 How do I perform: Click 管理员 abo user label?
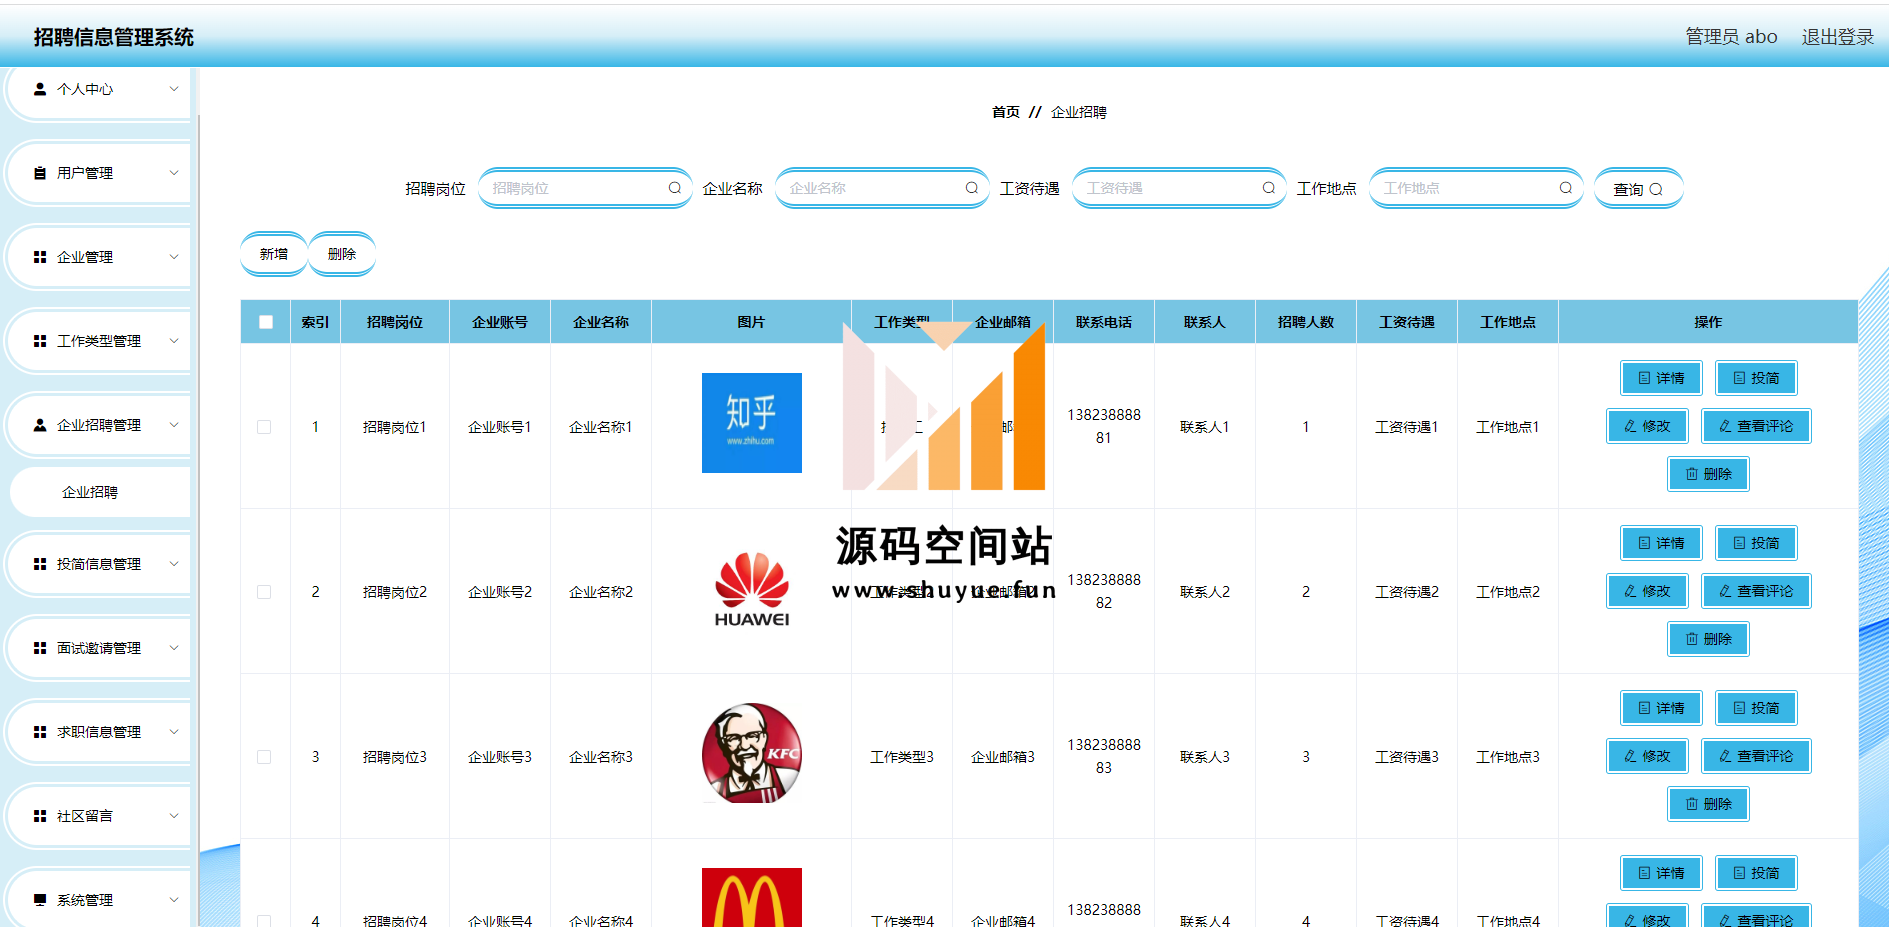tap(1731, 37)
